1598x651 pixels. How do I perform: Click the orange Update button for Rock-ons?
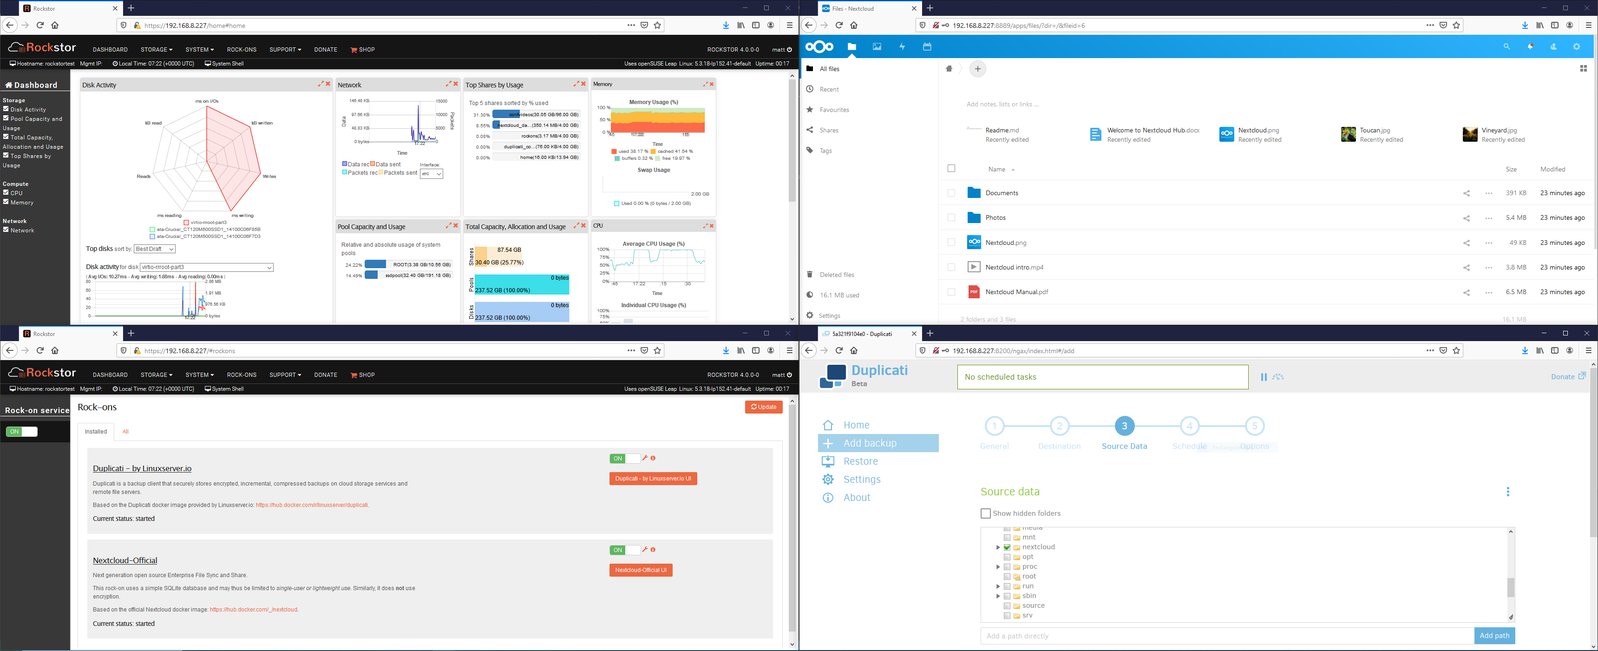coord(764,407)
